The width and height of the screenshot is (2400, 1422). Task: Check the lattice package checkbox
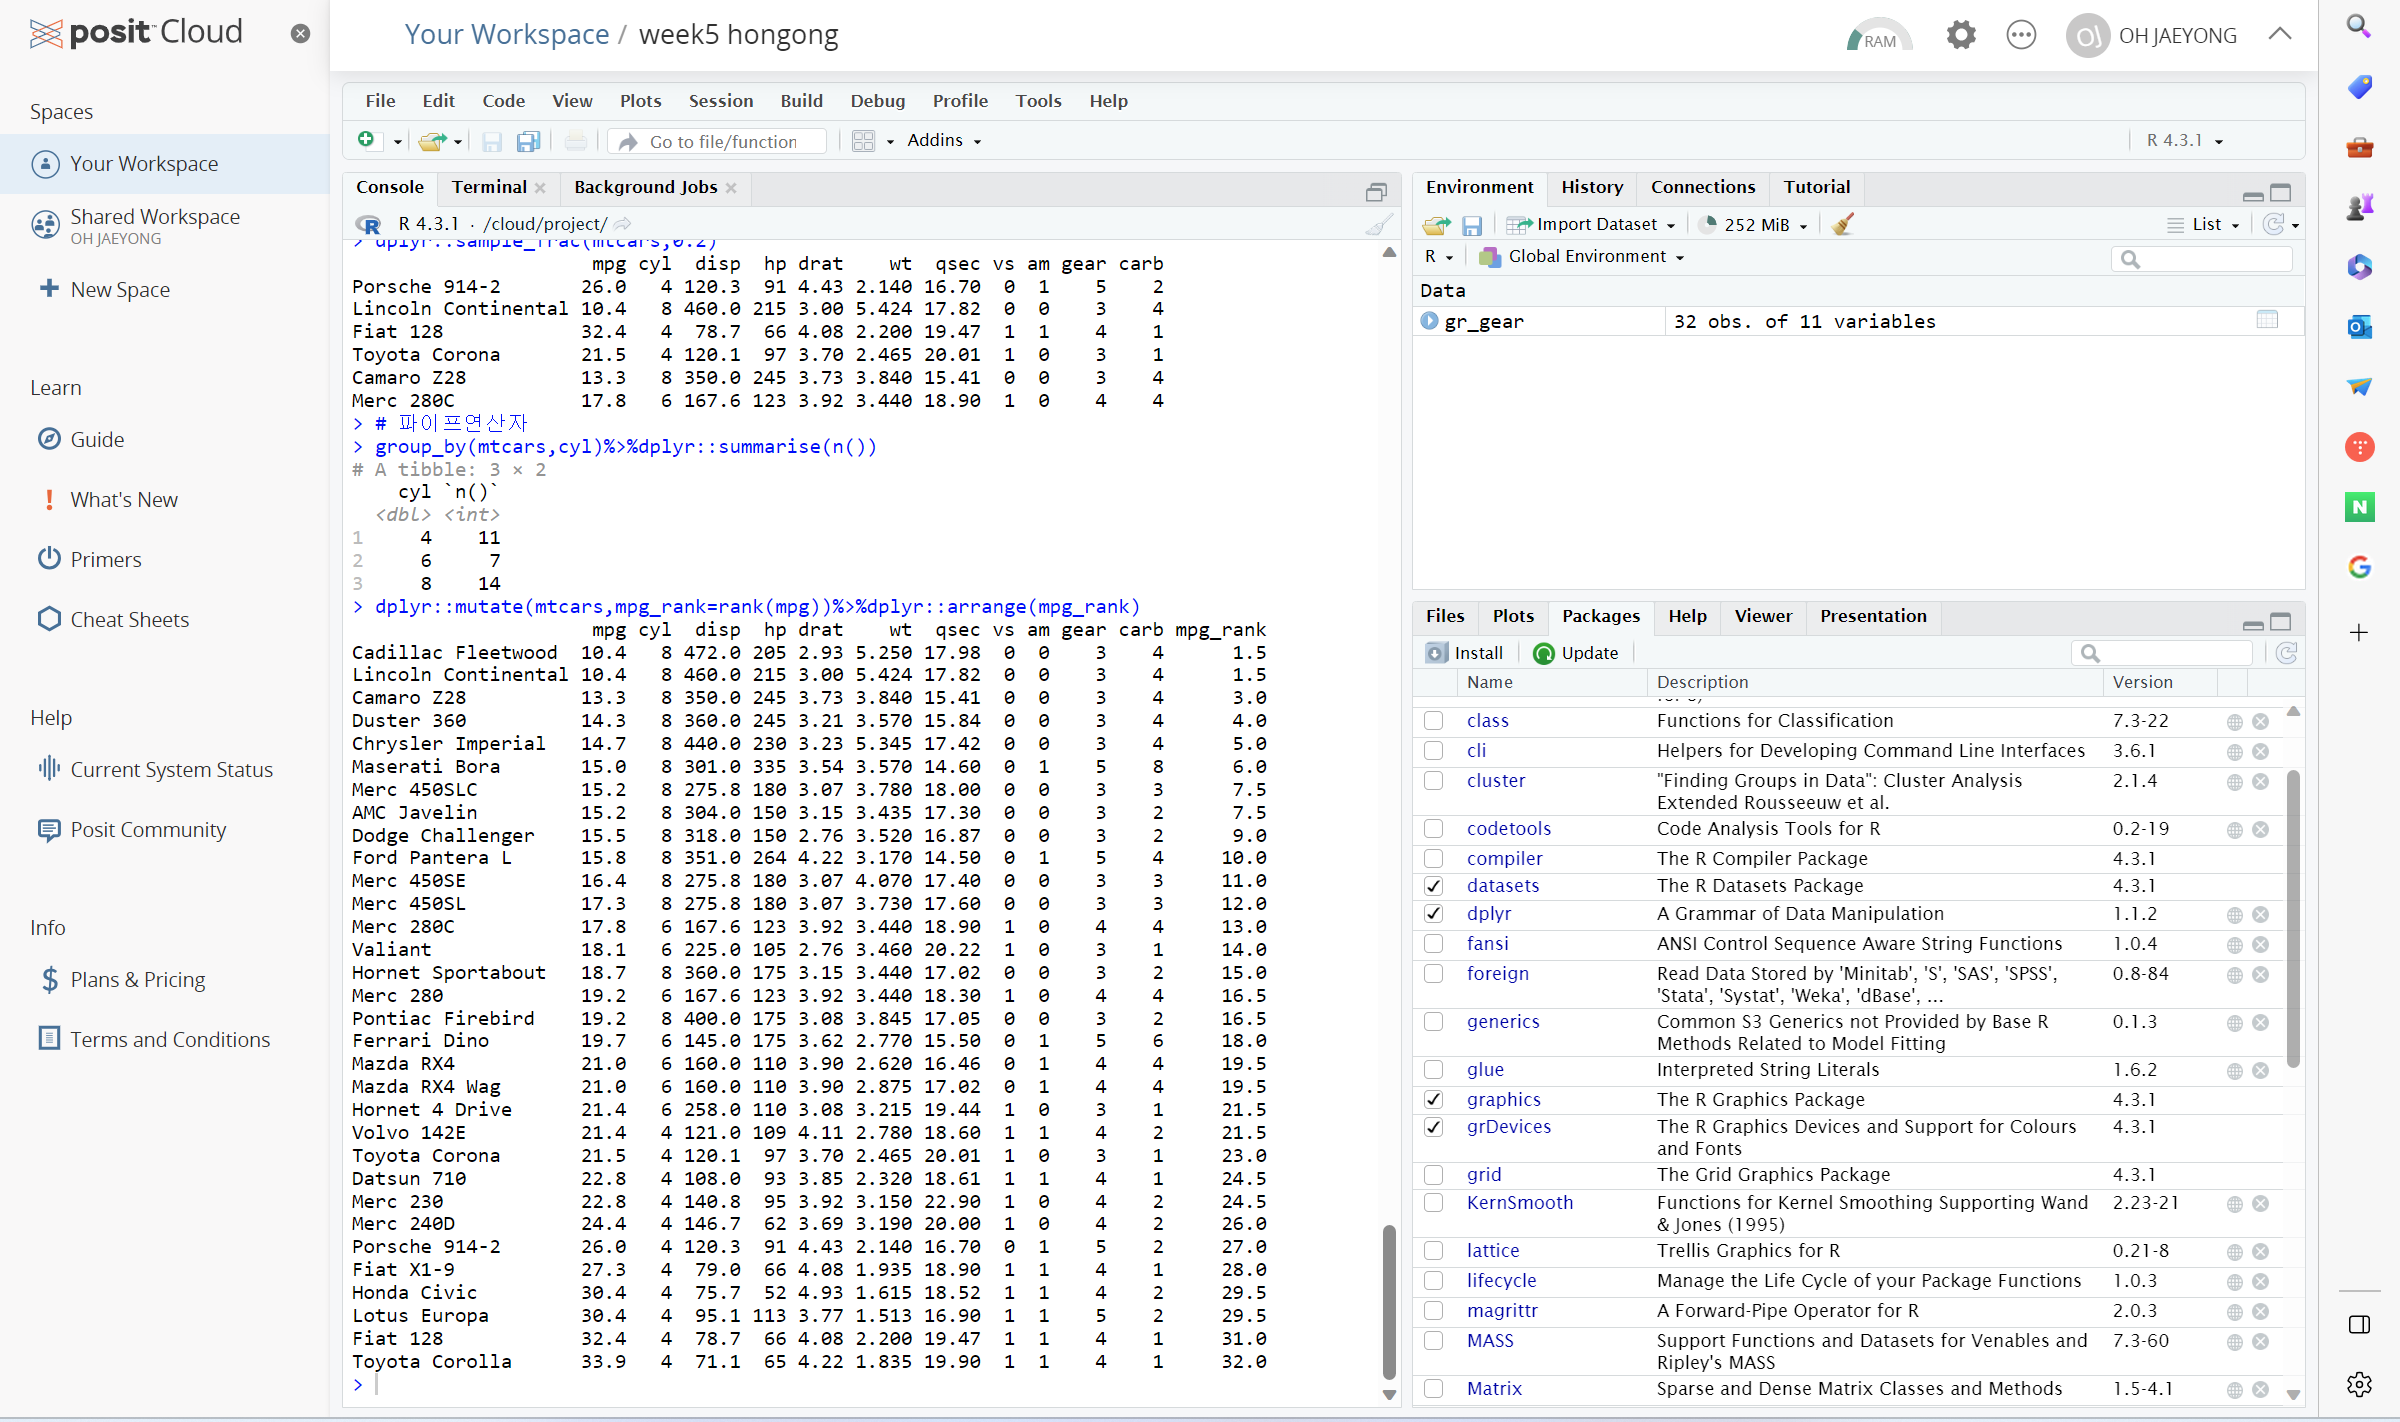[x=1434, y=1250]
